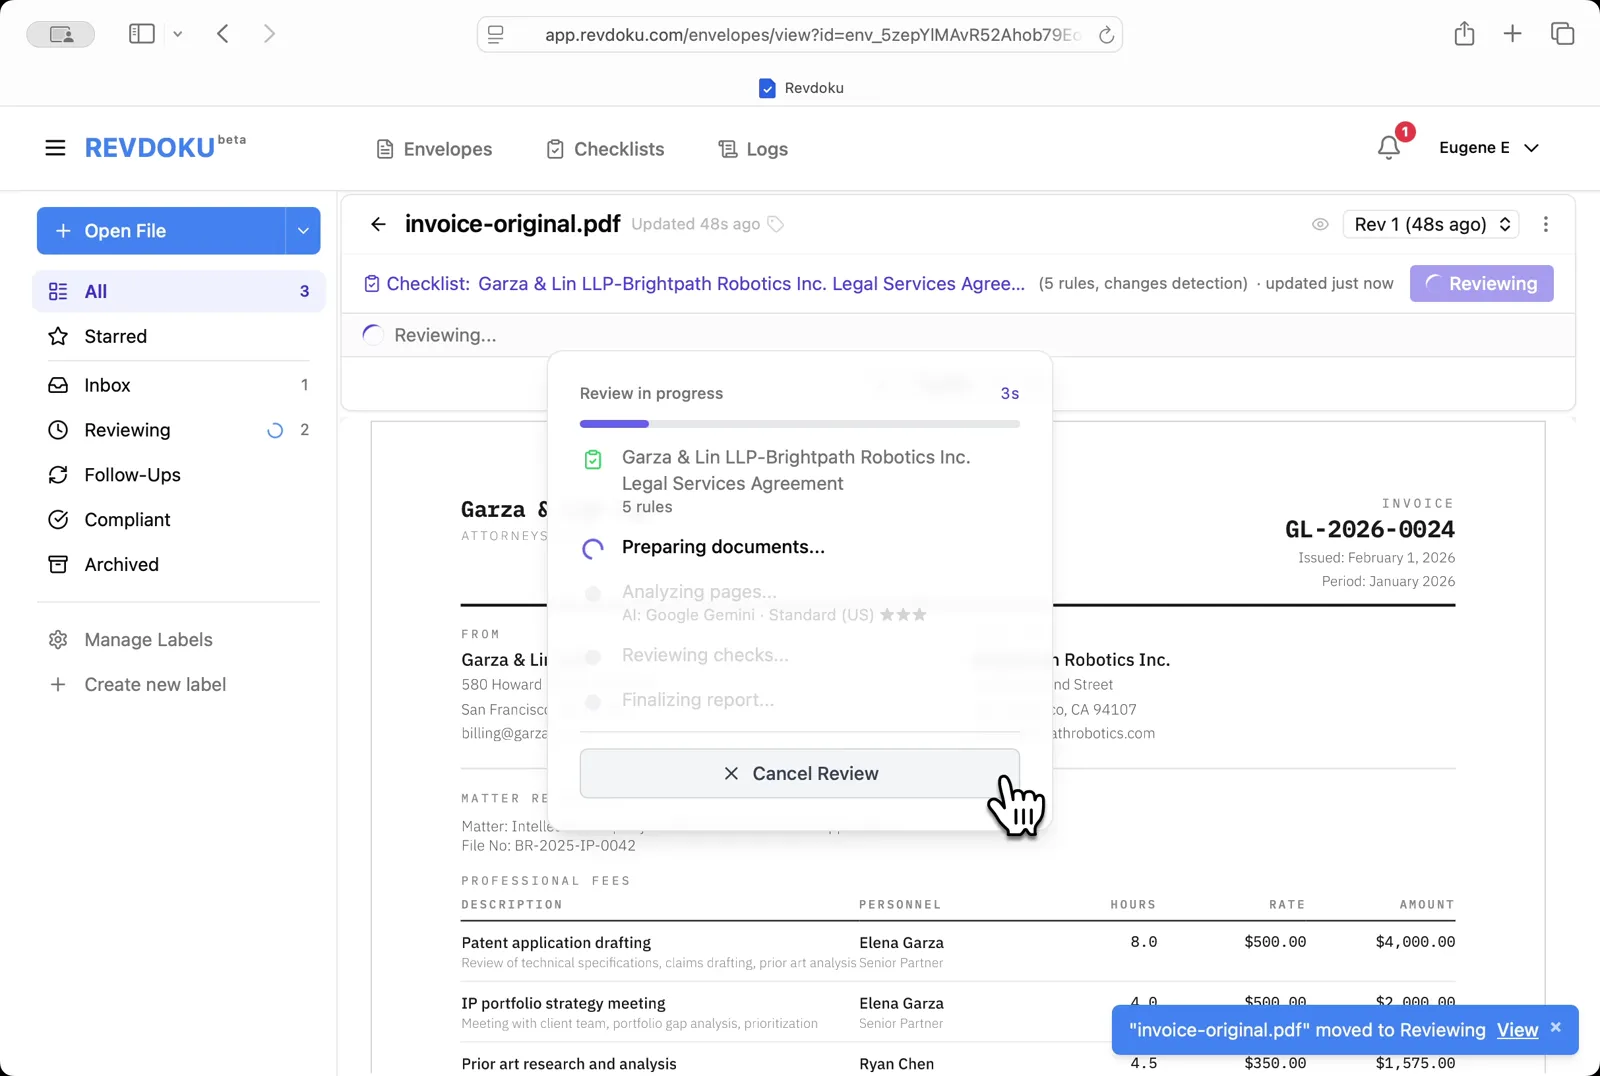This screenshot has width=1600, height=1076.
Task: Click the Share icon in the browser toolbar
Action: coord(1464,33)
